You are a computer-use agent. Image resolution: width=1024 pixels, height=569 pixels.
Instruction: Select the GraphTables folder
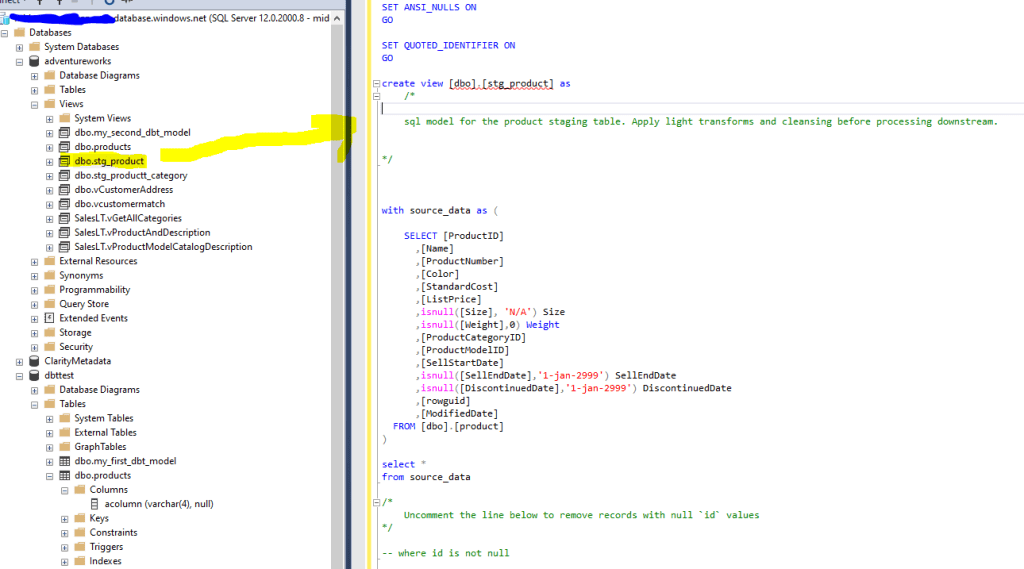pos(100,447)
